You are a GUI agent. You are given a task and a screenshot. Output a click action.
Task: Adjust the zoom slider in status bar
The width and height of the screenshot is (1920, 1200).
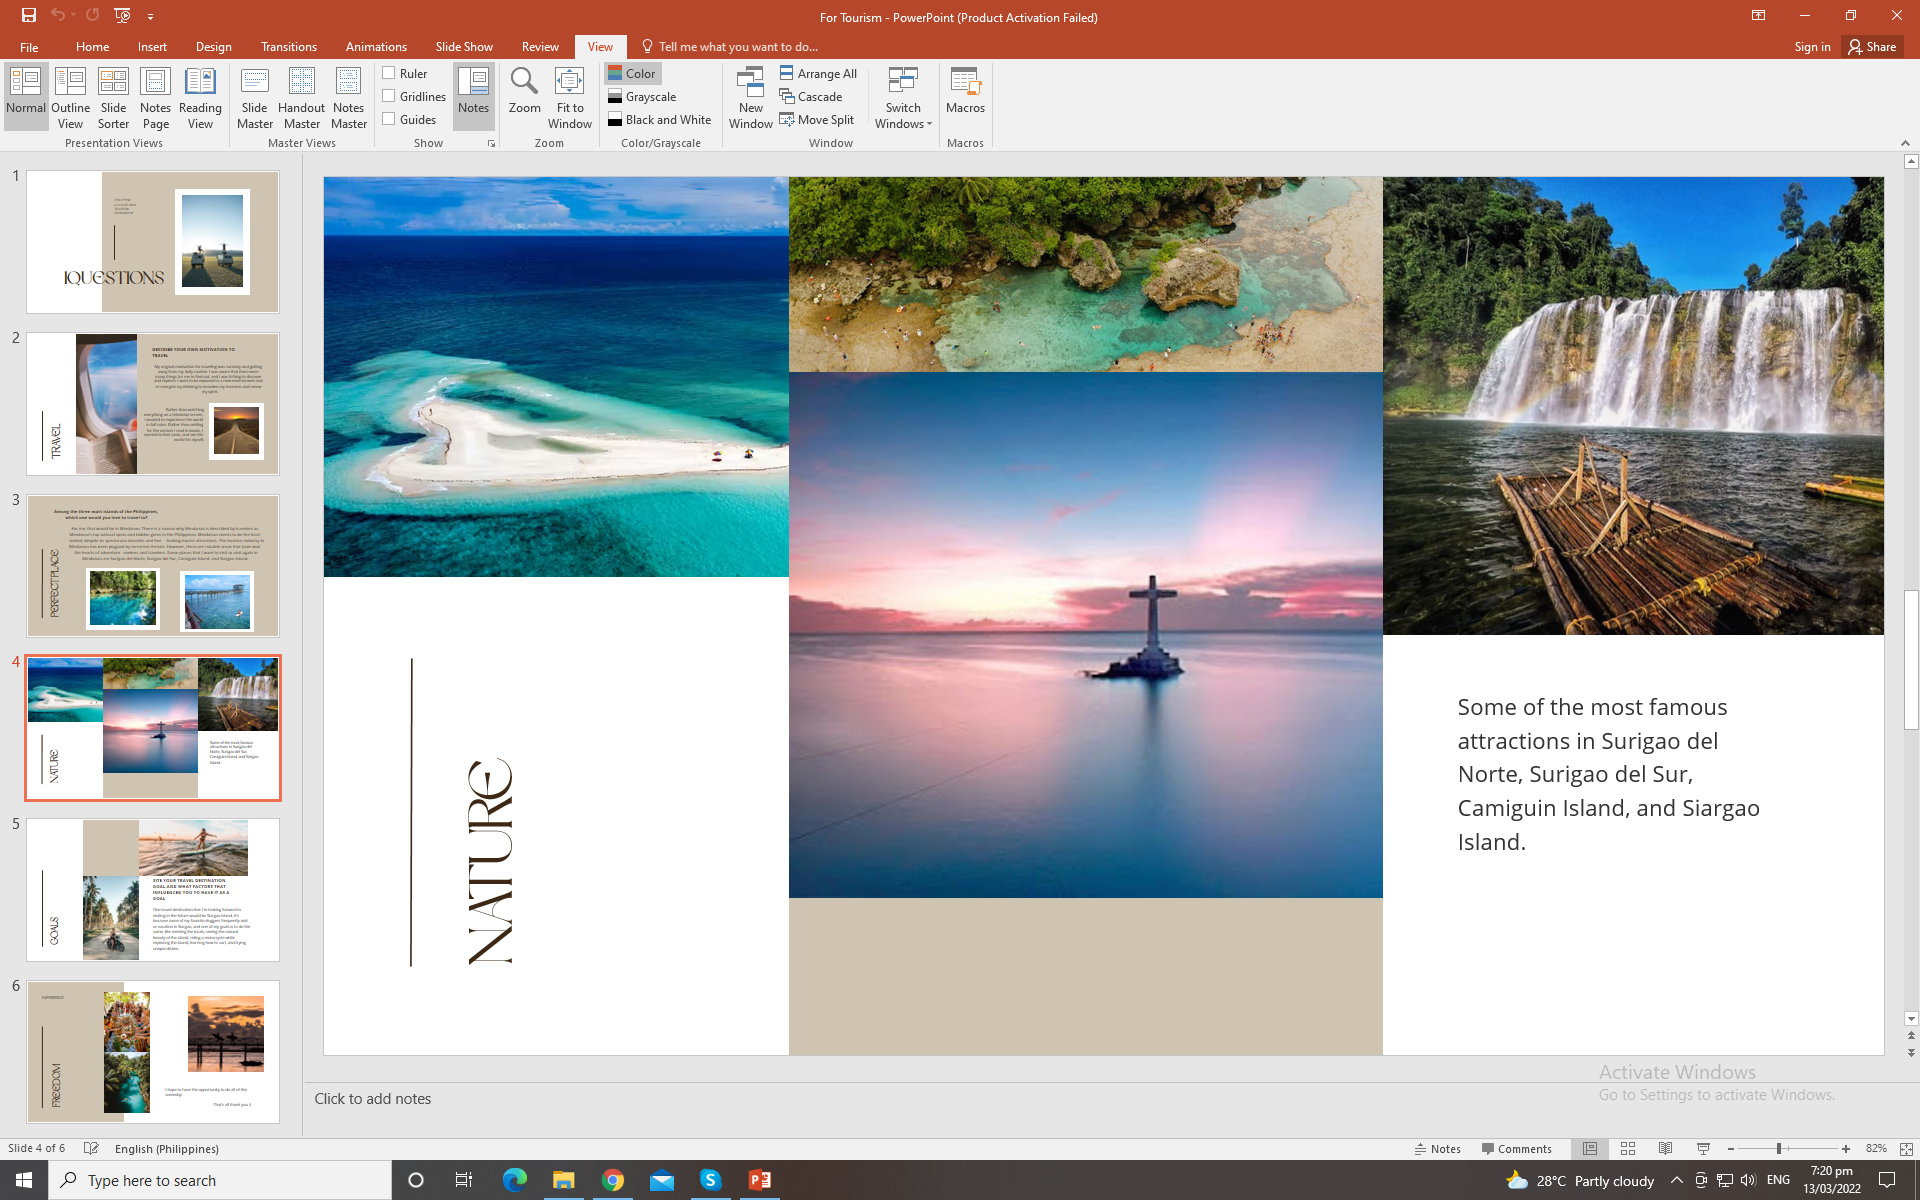click(1779, 1149)
